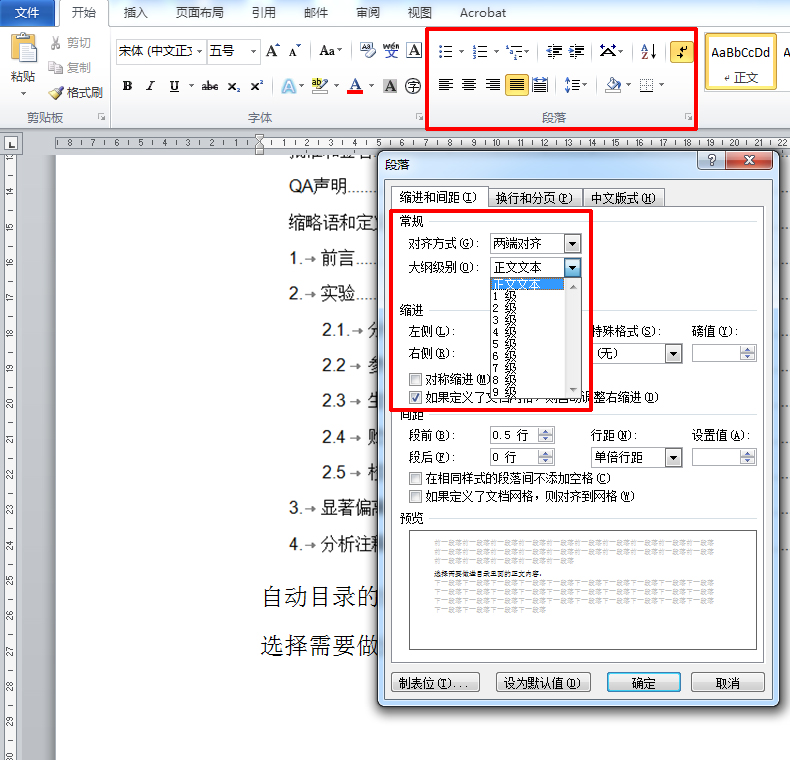
Task: Click the character border A icon
Action: click(414, 50)
